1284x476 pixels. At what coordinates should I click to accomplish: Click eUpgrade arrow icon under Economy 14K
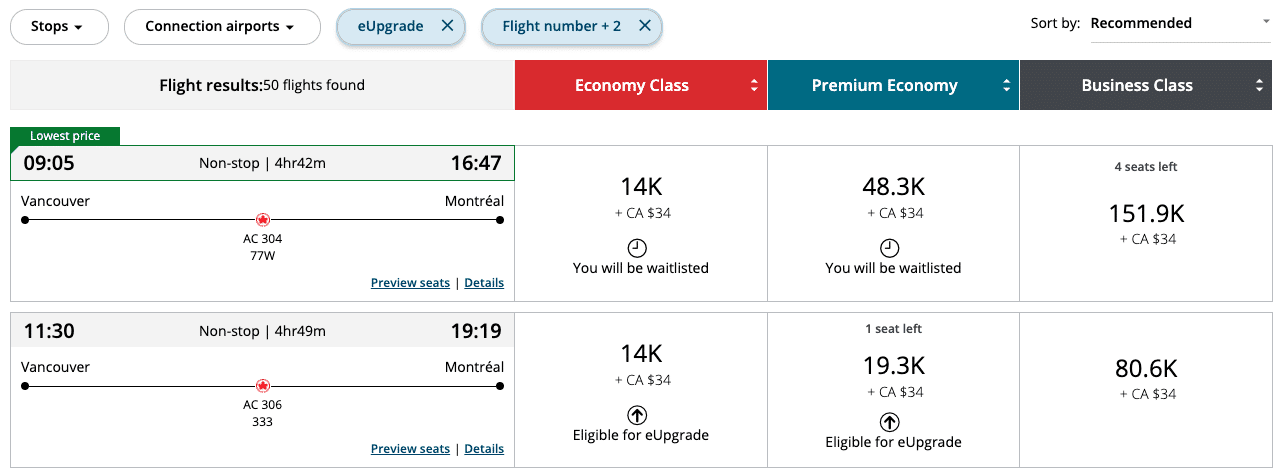point(637,415)
